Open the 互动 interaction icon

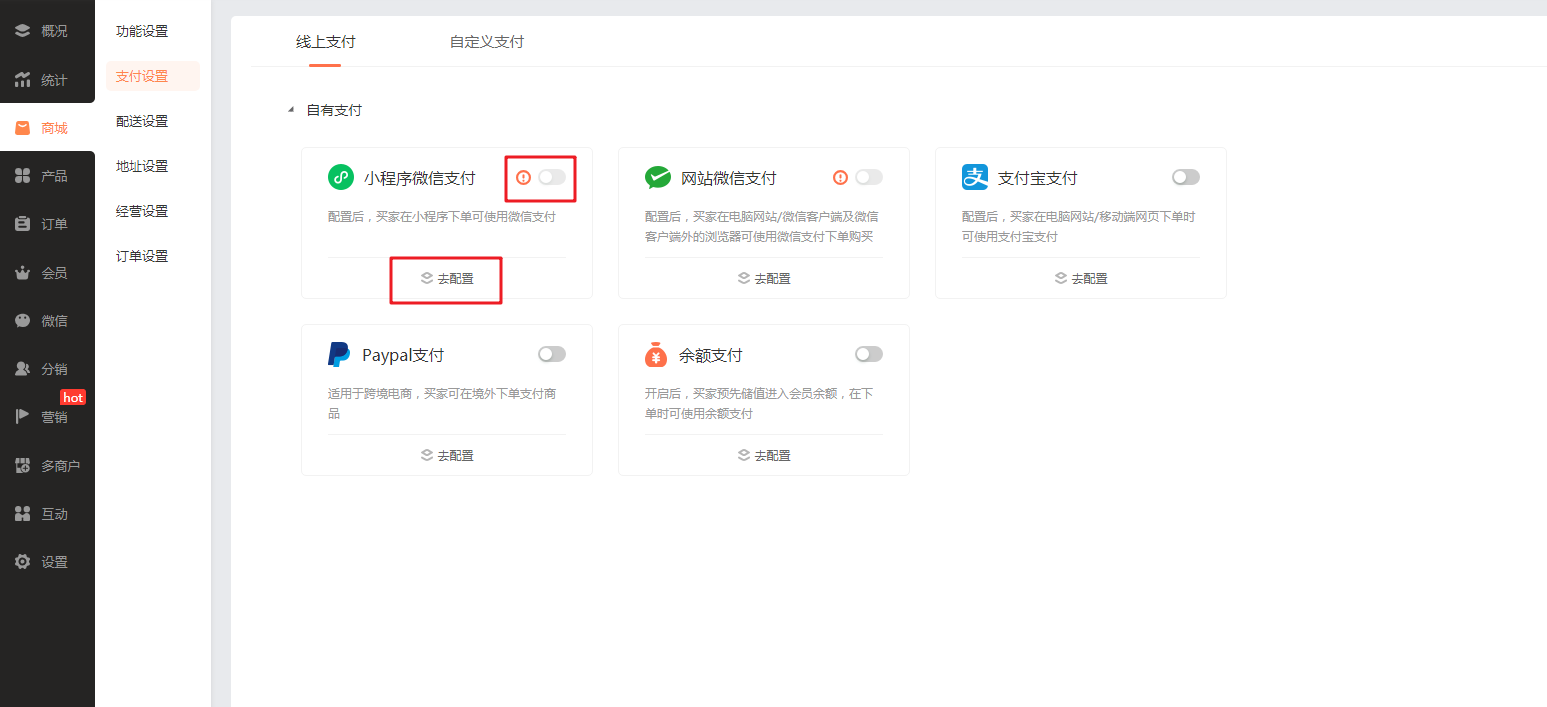22,514
